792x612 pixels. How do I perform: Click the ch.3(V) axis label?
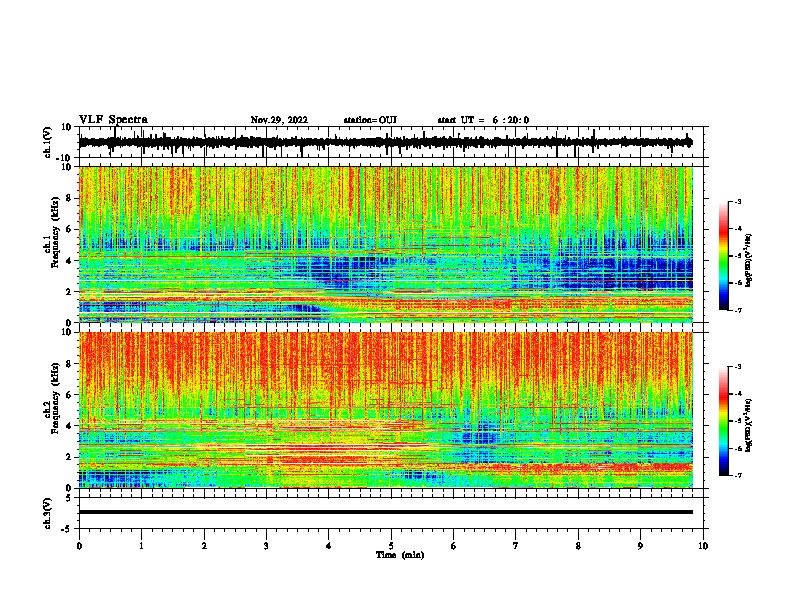[48, 514]
